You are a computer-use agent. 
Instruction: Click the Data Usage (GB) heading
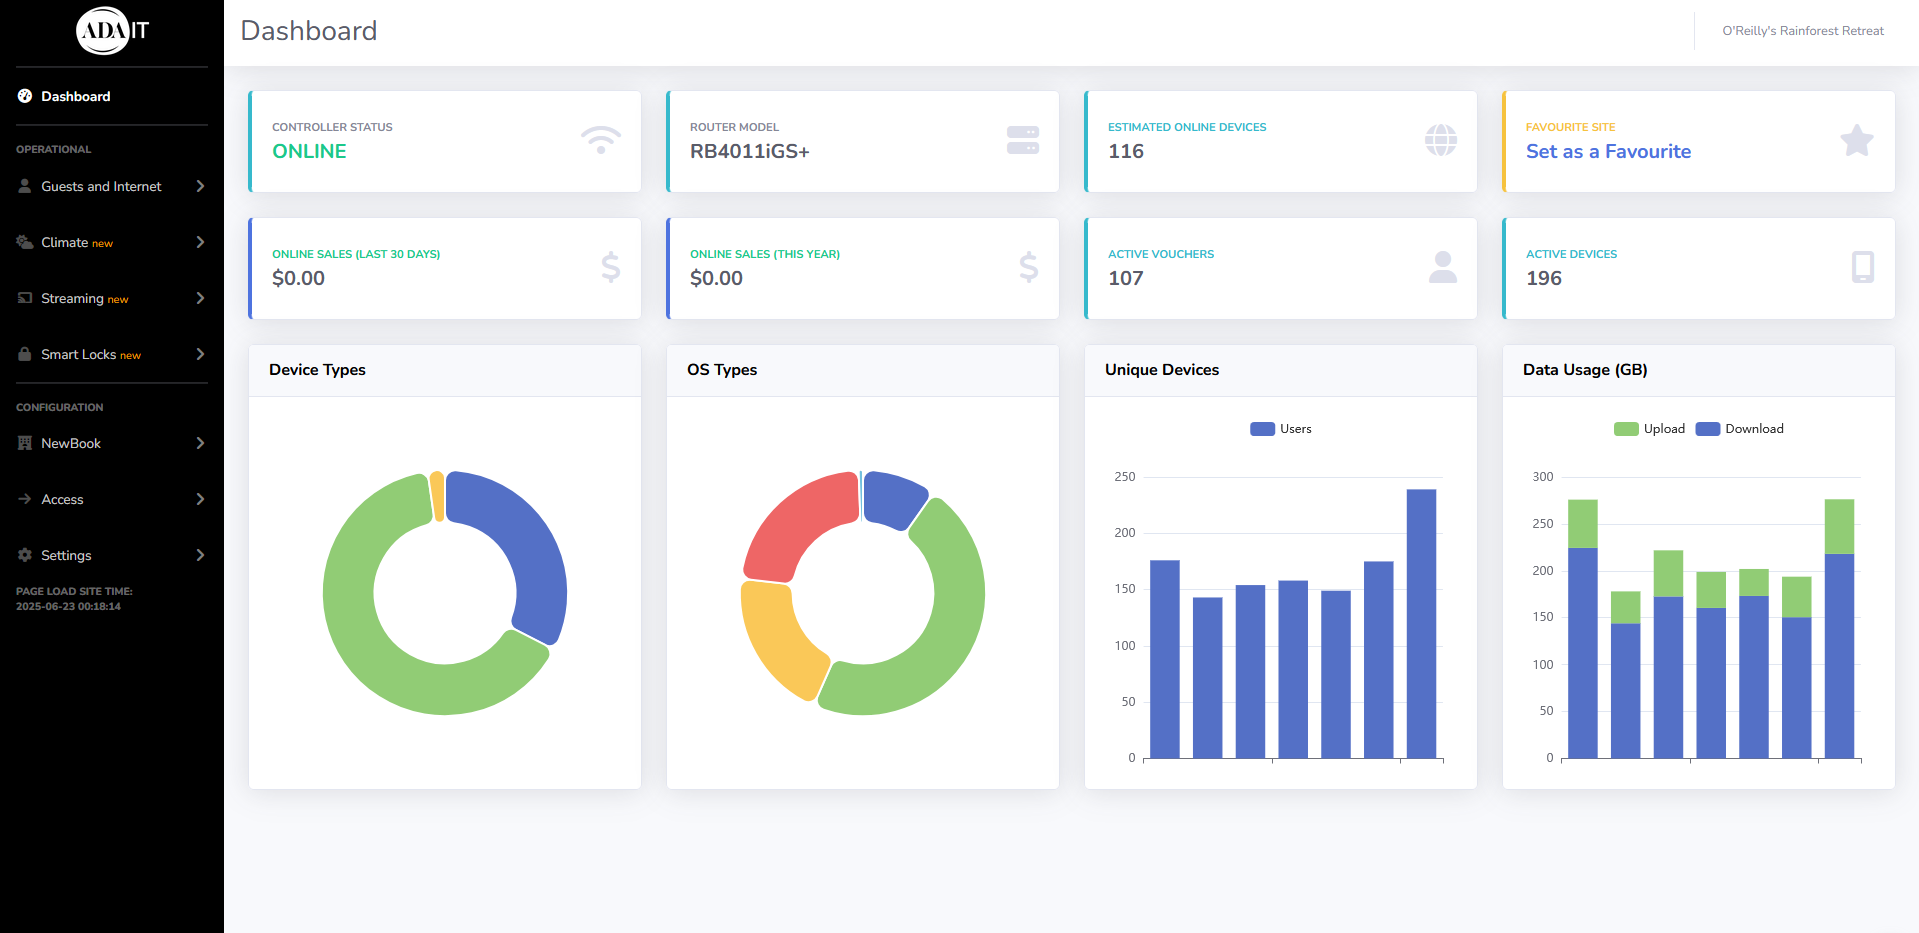pos(1585,370)
